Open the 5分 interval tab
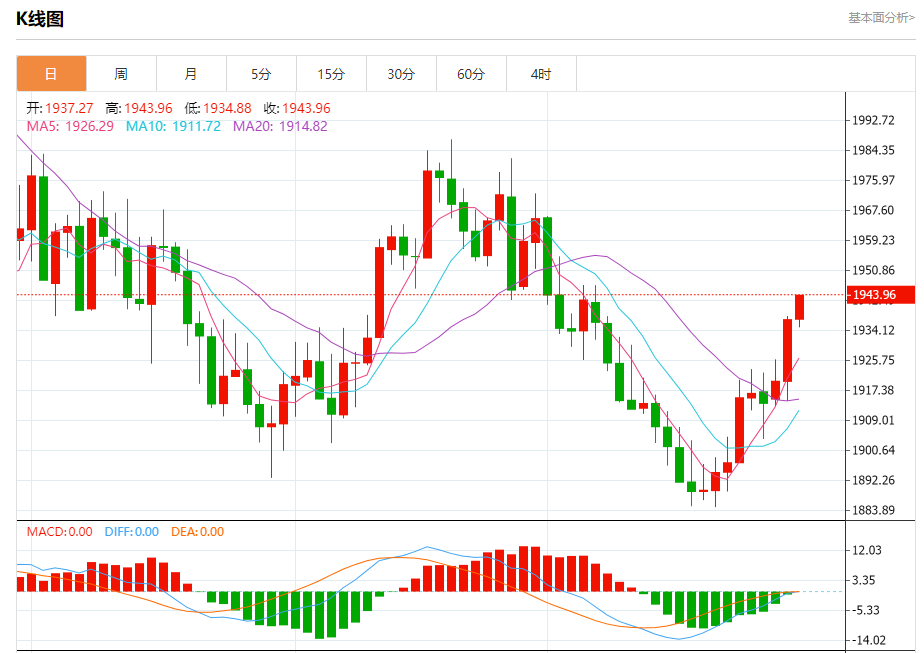Screen dimensions: 924x653 (x=261, y=74)
